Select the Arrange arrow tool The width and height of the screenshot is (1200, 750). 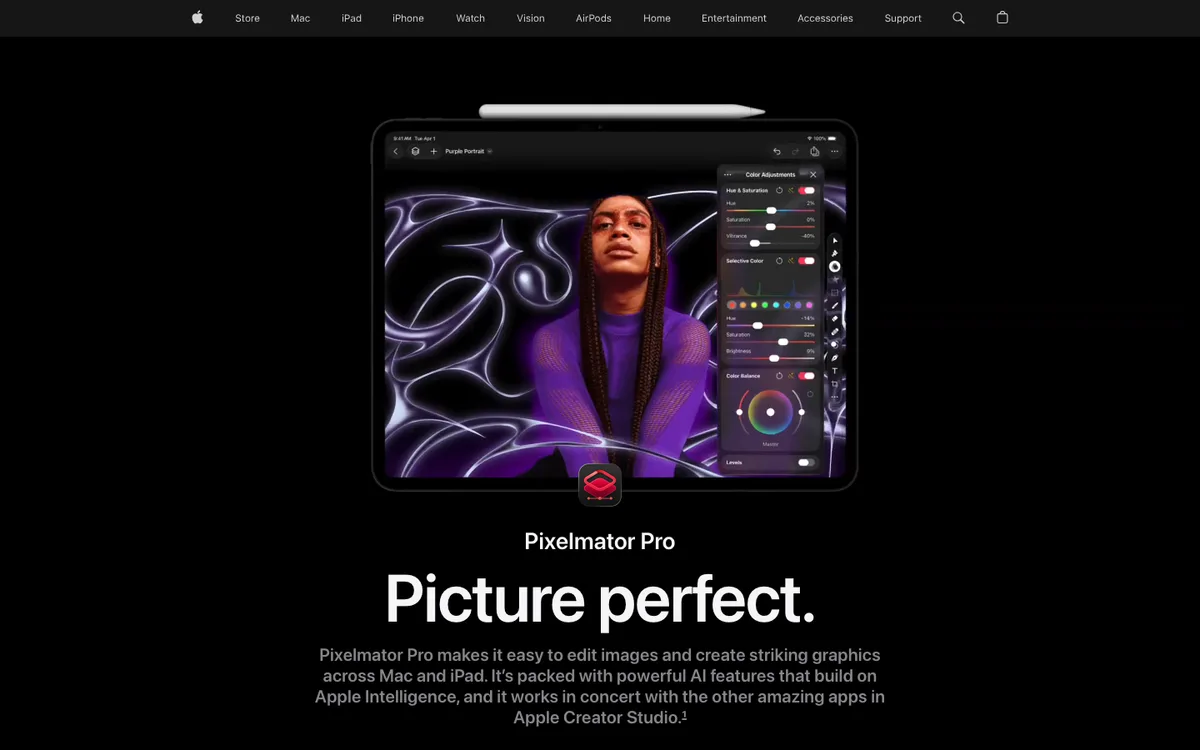click(x=835, y=240)
